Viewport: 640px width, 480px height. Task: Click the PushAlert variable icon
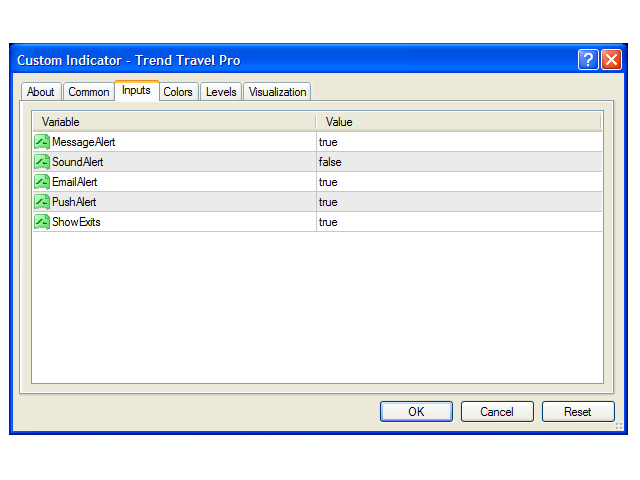[42, 202]
